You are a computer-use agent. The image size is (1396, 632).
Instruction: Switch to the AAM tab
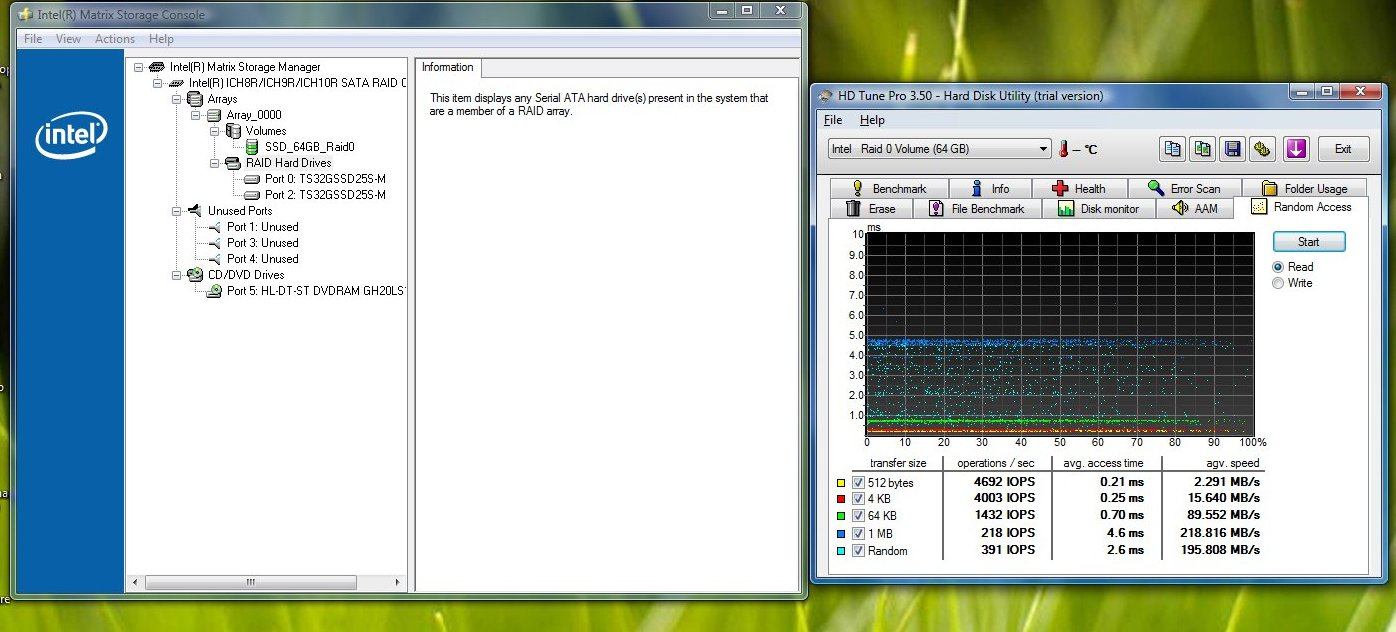pos(1194,208)
